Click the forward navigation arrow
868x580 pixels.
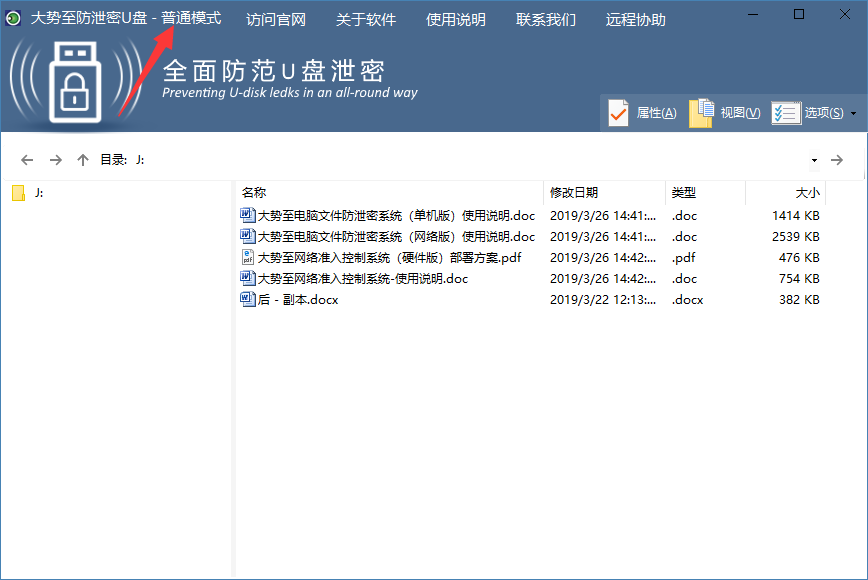[x=56, y=160]
